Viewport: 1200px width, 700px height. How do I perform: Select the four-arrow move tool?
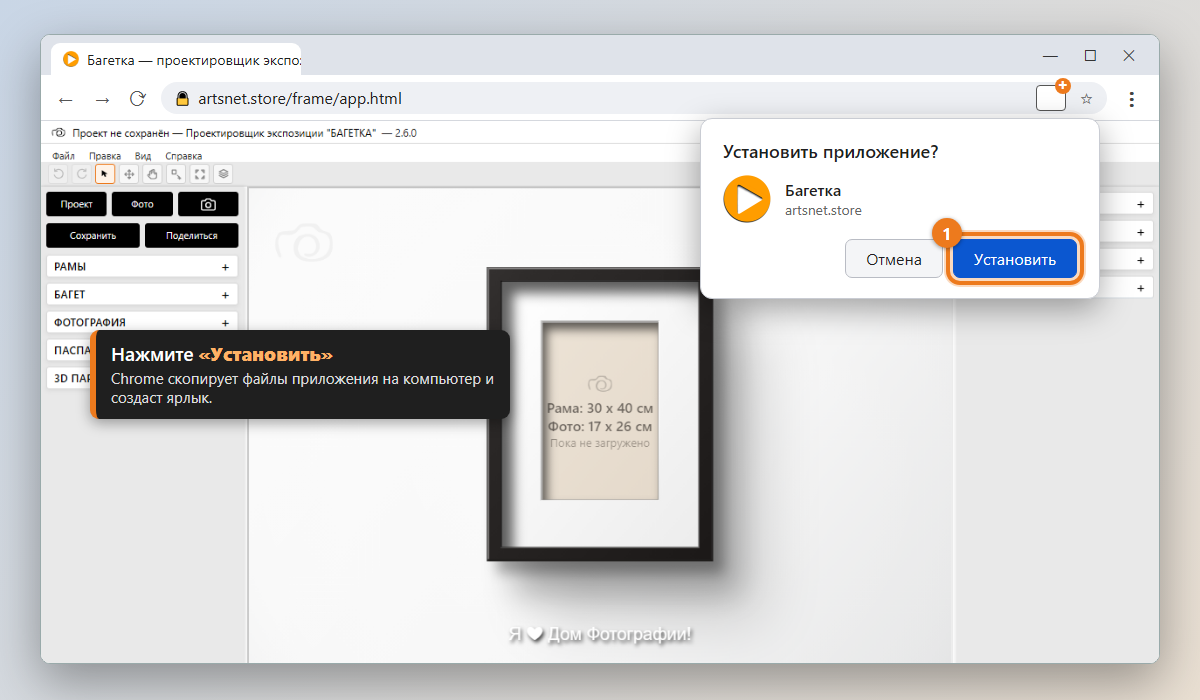pyautogui.click(x=129, y=174)
